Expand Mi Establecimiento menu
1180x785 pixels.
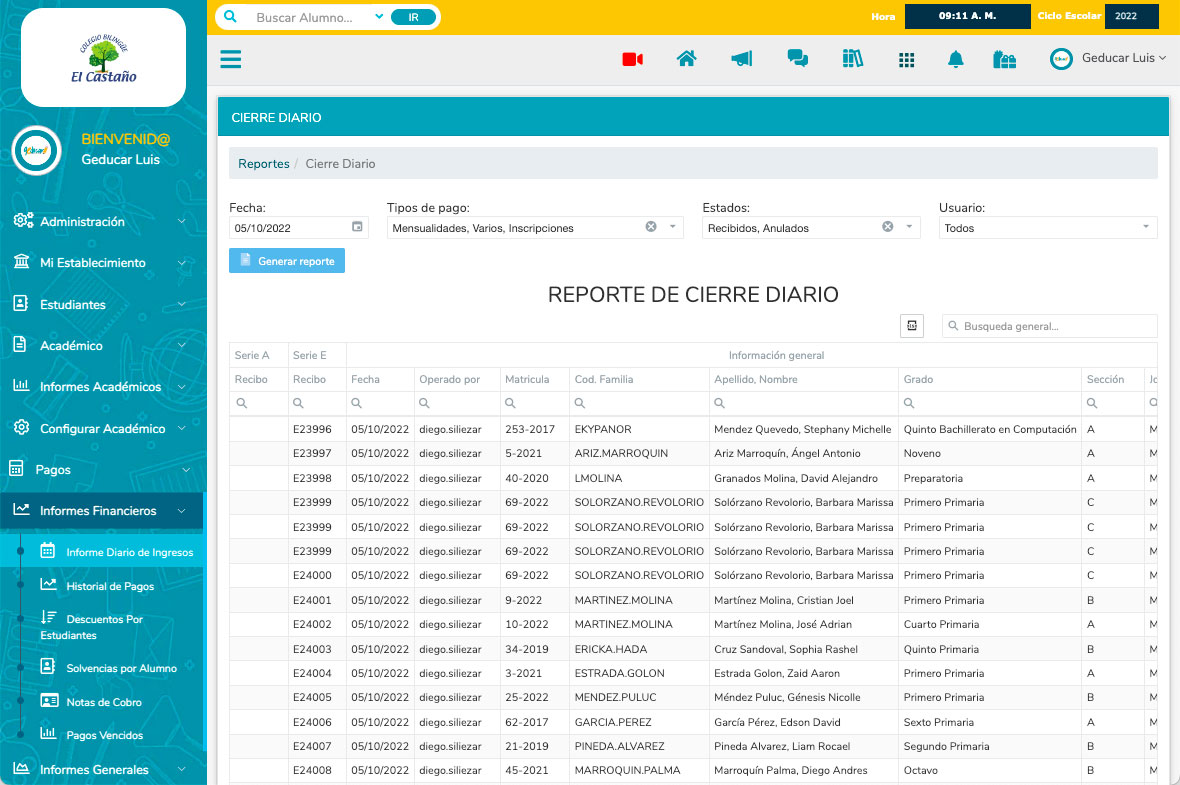point(101,263)
